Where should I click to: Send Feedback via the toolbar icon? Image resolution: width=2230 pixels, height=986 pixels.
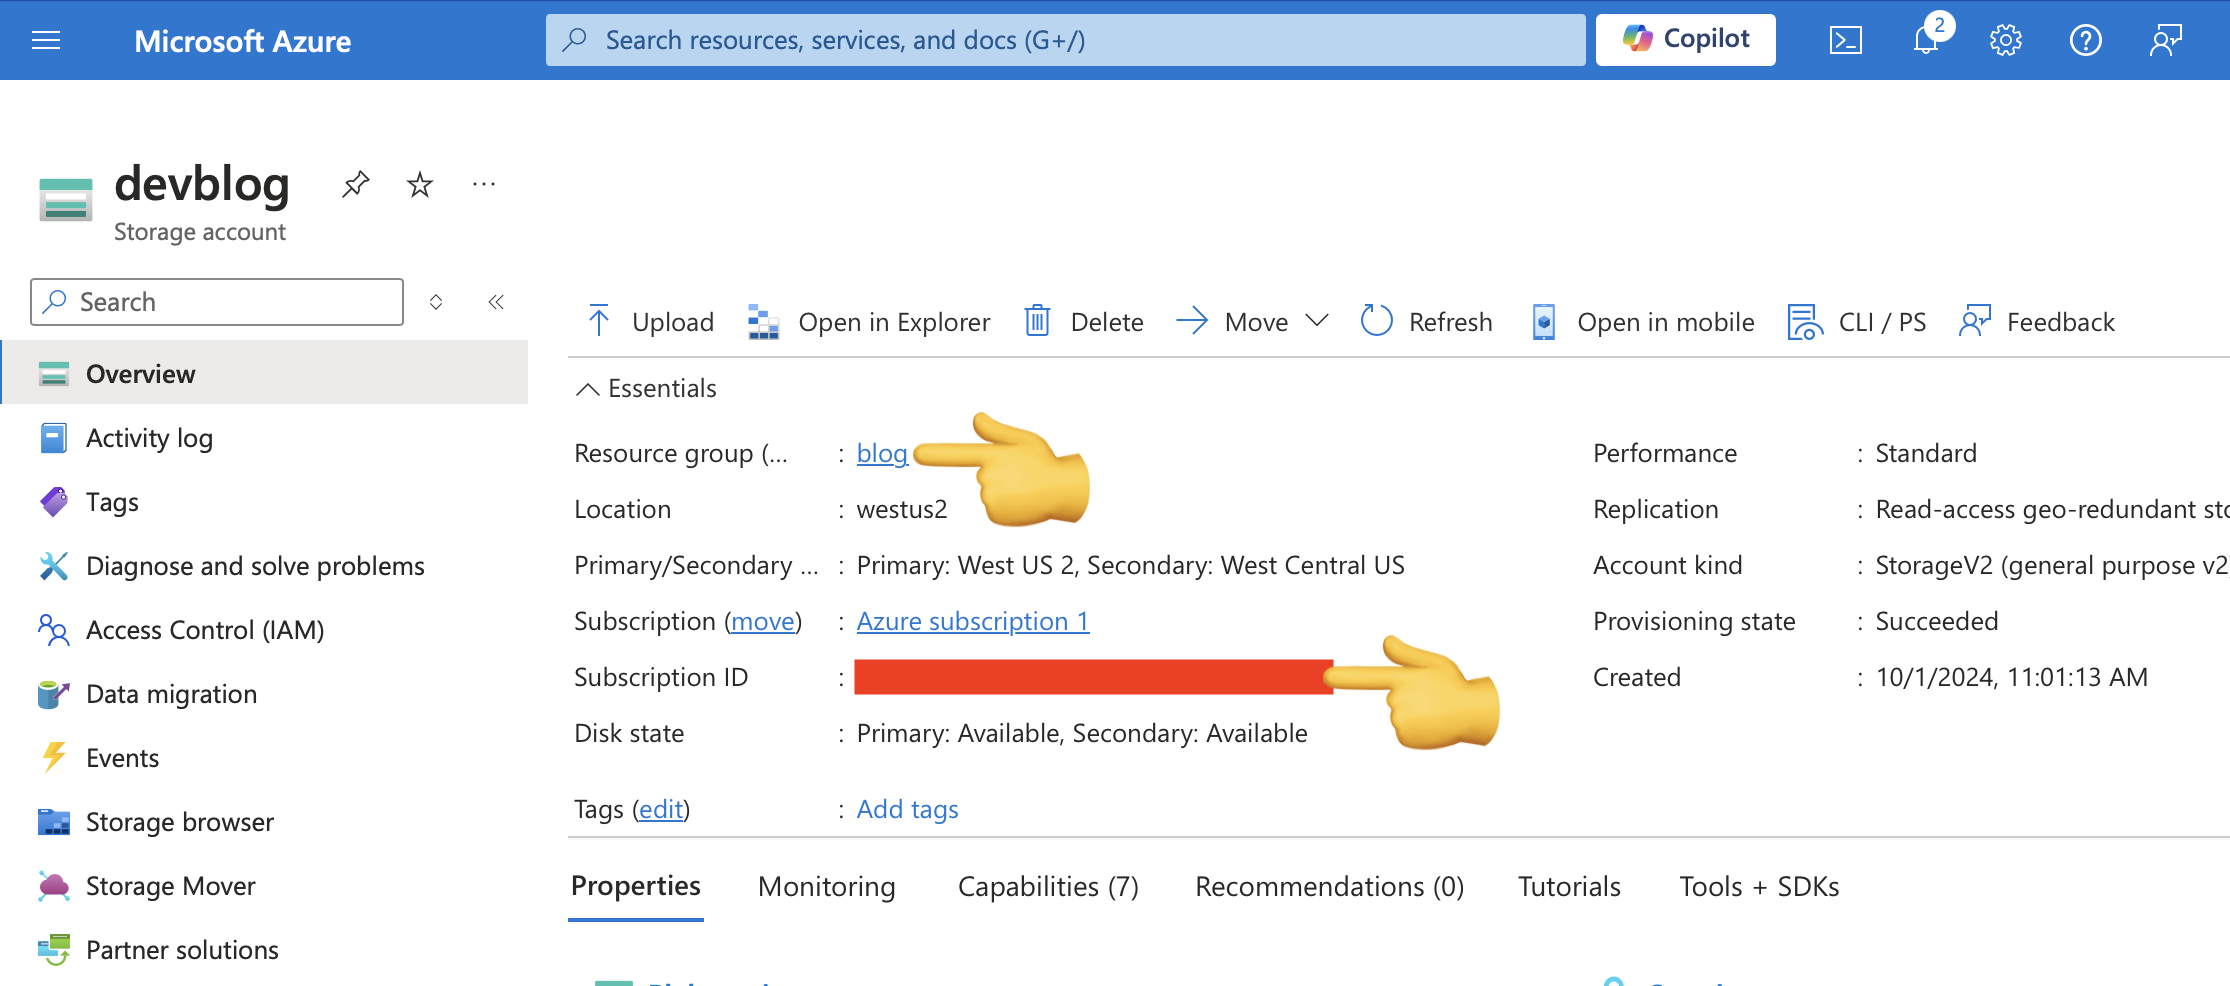(2037, 321)
